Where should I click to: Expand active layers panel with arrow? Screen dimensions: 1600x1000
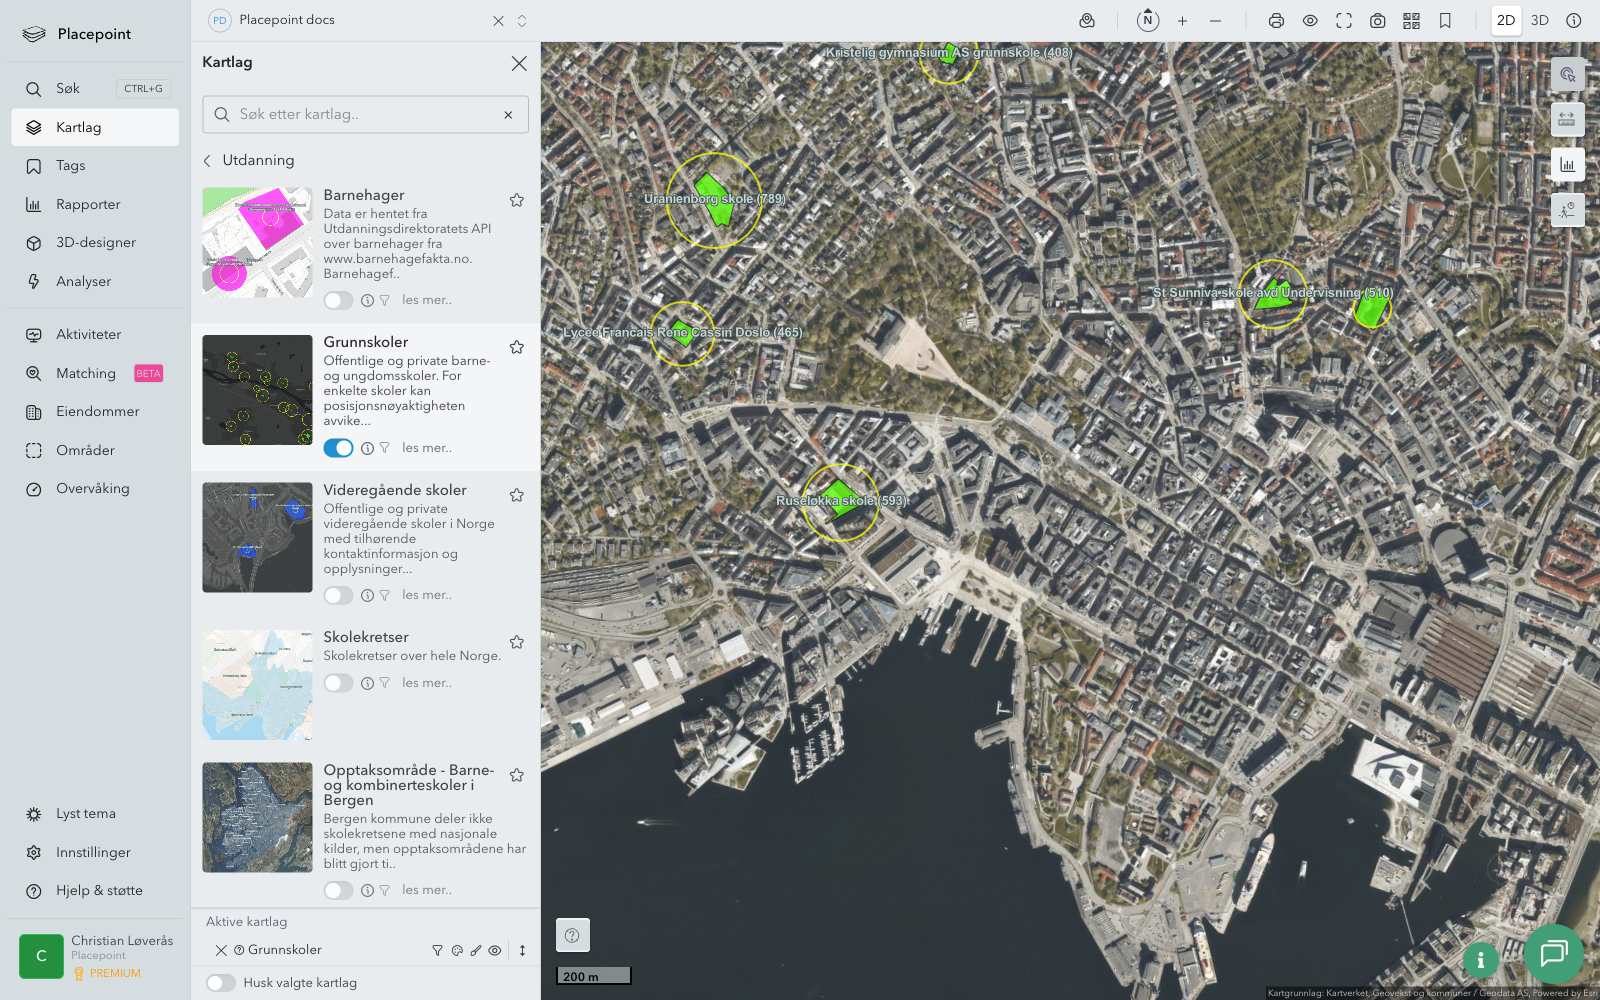point(522,951)
